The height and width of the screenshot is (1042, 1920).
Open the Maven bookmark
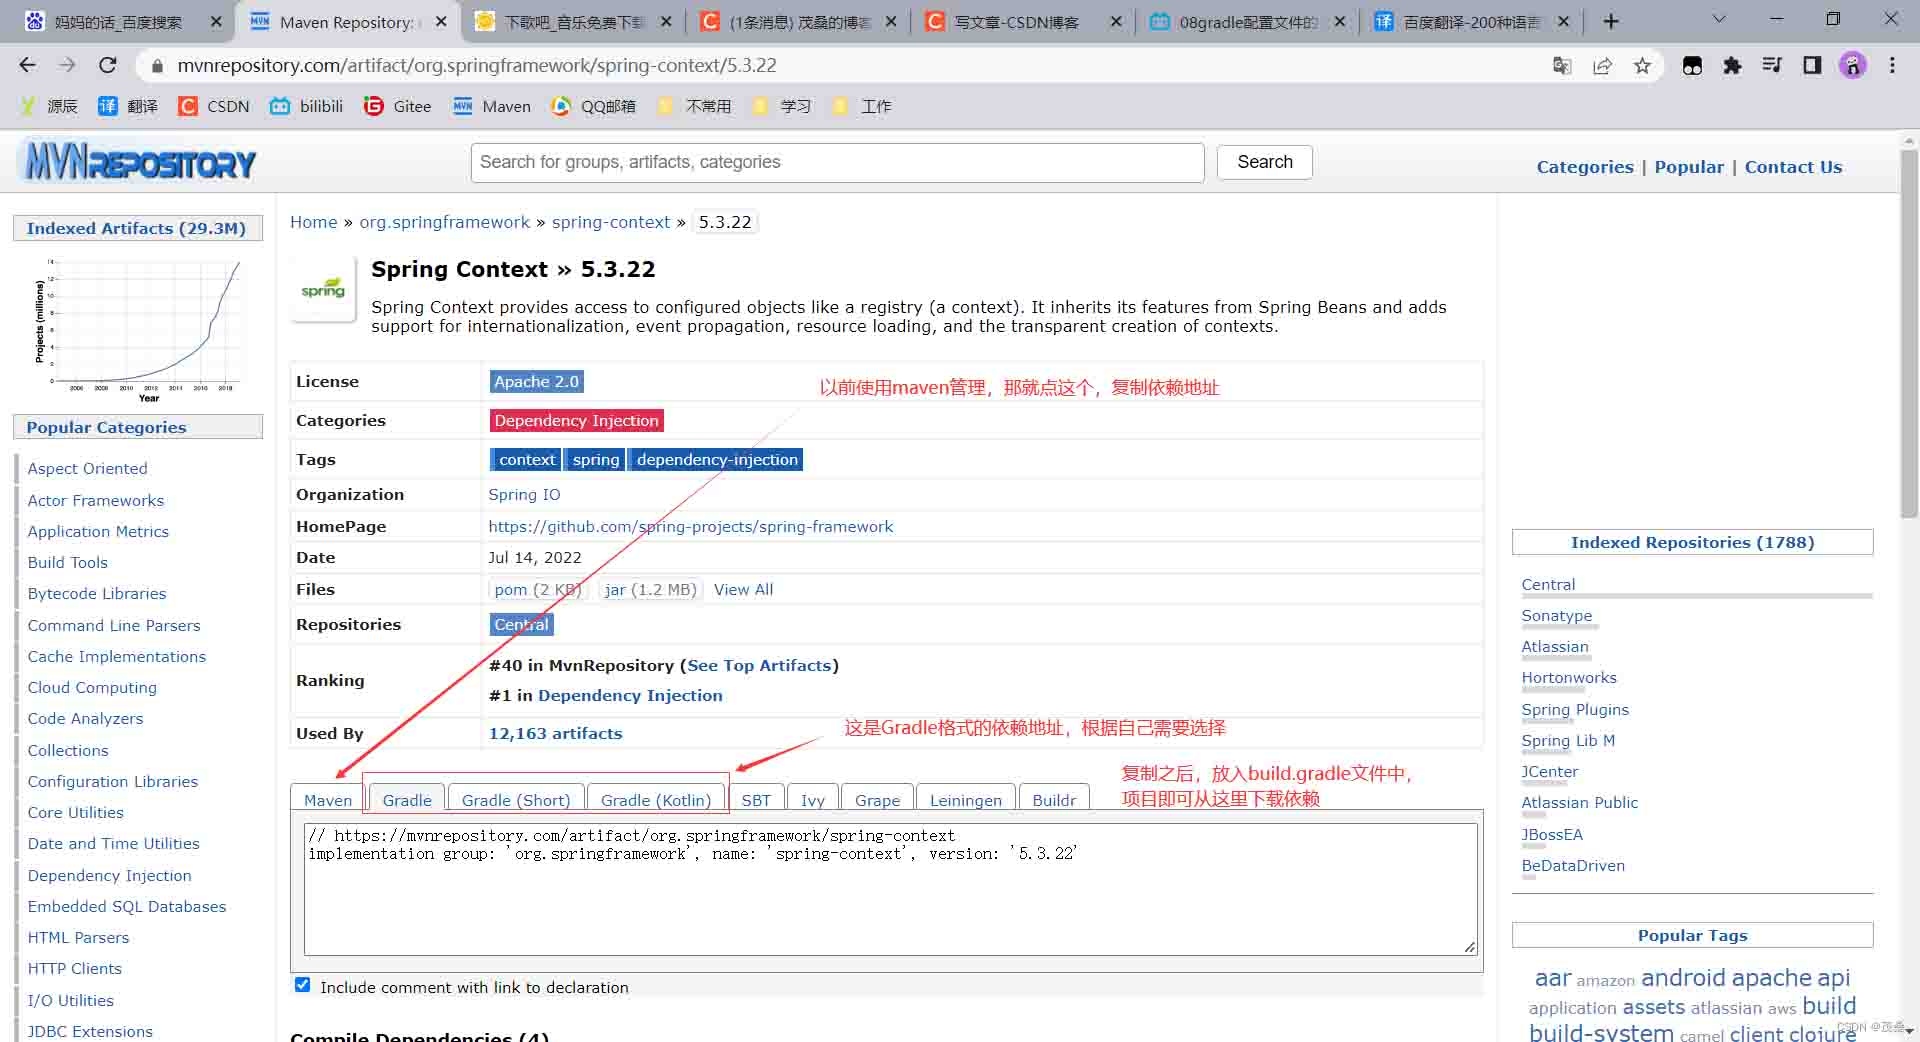(492, 106)
